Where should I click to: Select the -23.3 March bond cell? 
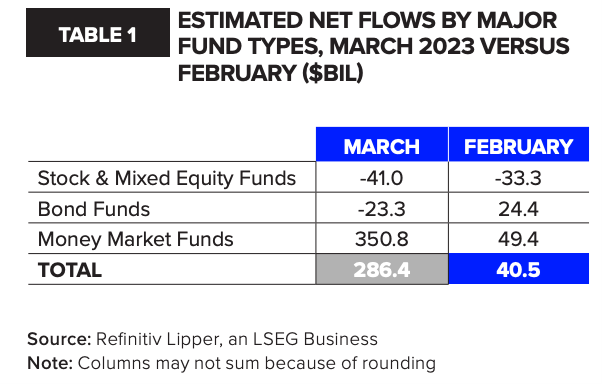(382, 208)
